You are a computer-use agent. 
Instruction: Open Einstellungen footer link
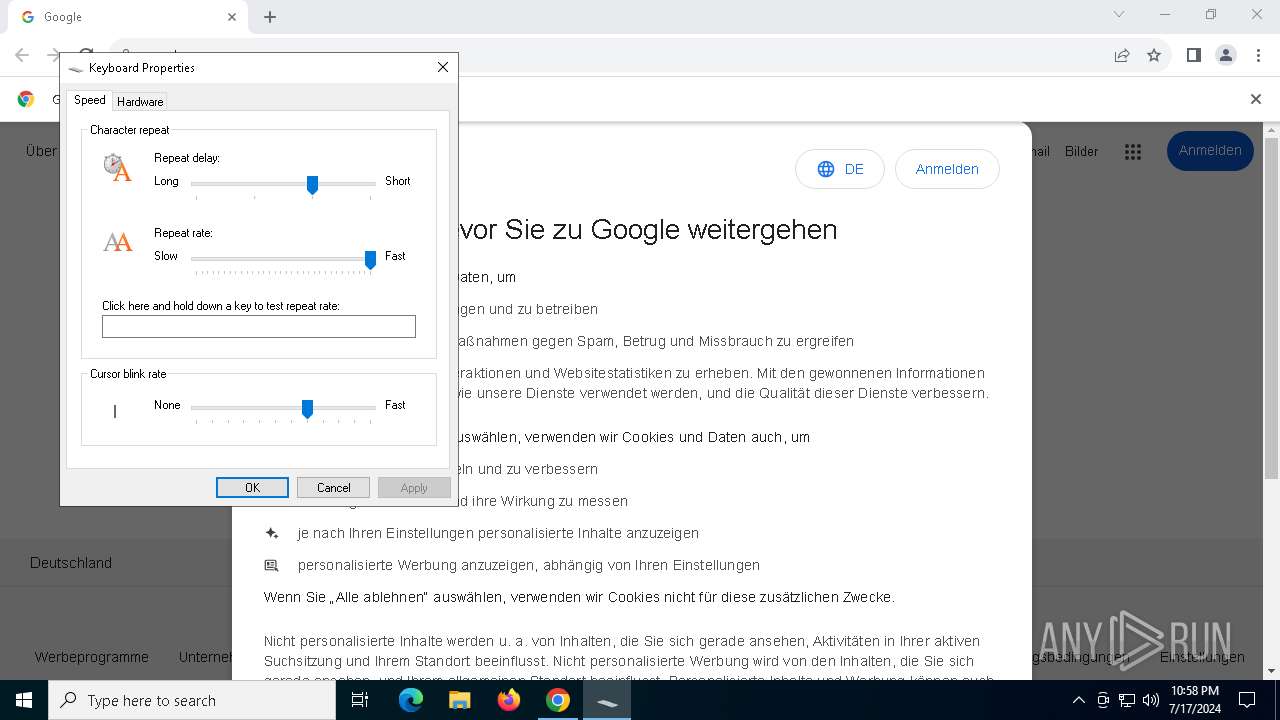1202,657
